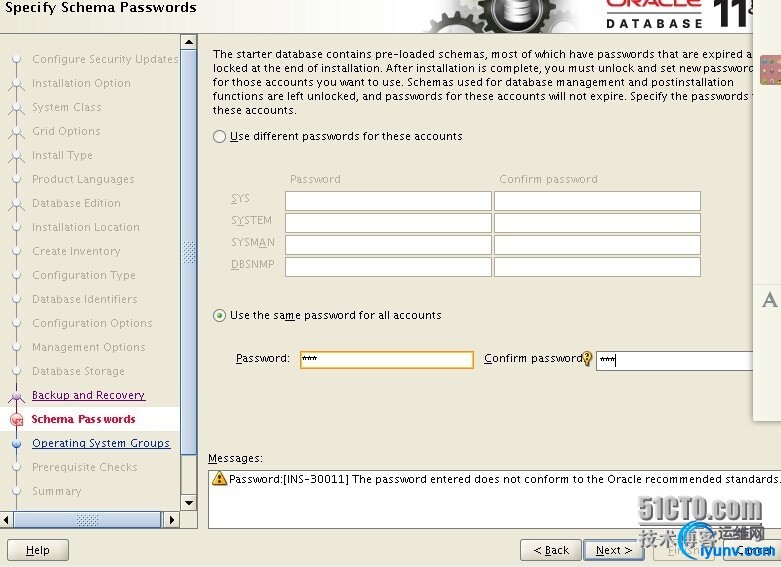This screenshot has height=567, width=781.
Task: Click the sidebar scroll down arrow
Action: (189, 502)
